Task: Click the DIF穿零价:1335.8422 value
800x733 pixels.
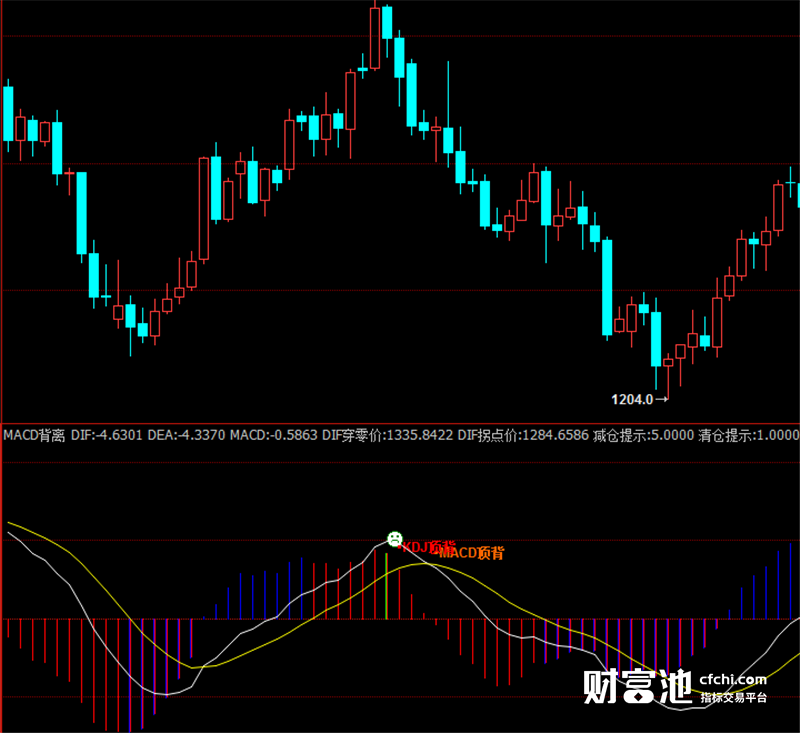Action: (387, 435)
